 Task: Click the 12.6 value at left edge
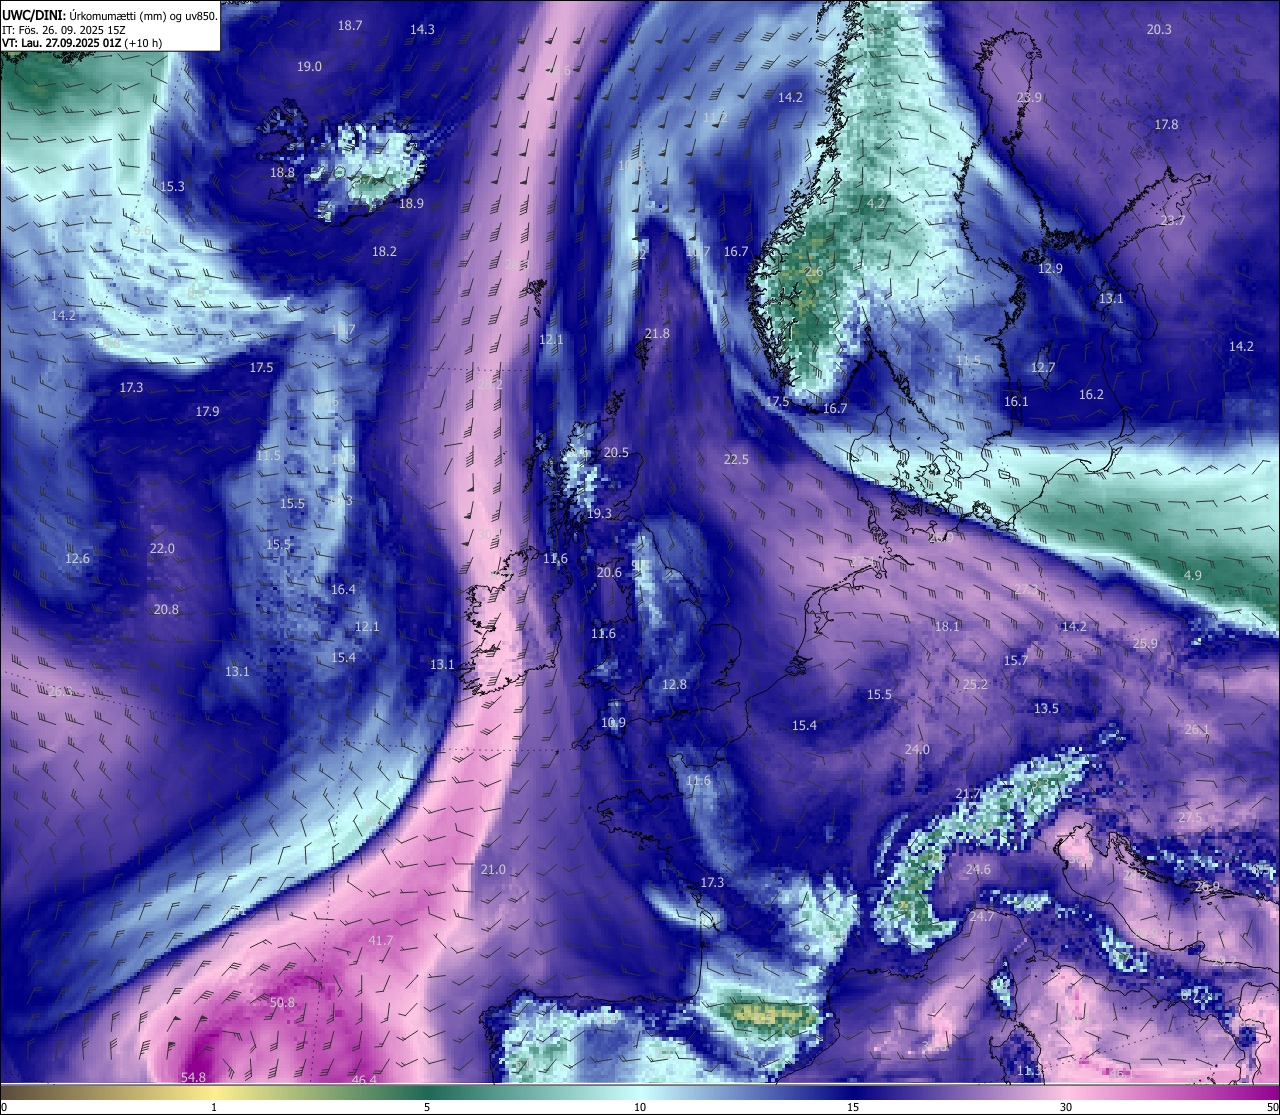77,559
